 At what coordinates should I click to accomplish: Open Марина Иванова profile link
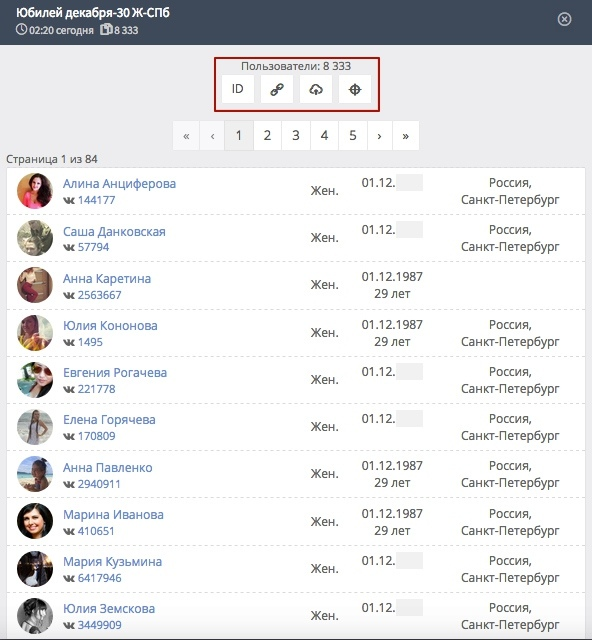click(x=113, y=515)
